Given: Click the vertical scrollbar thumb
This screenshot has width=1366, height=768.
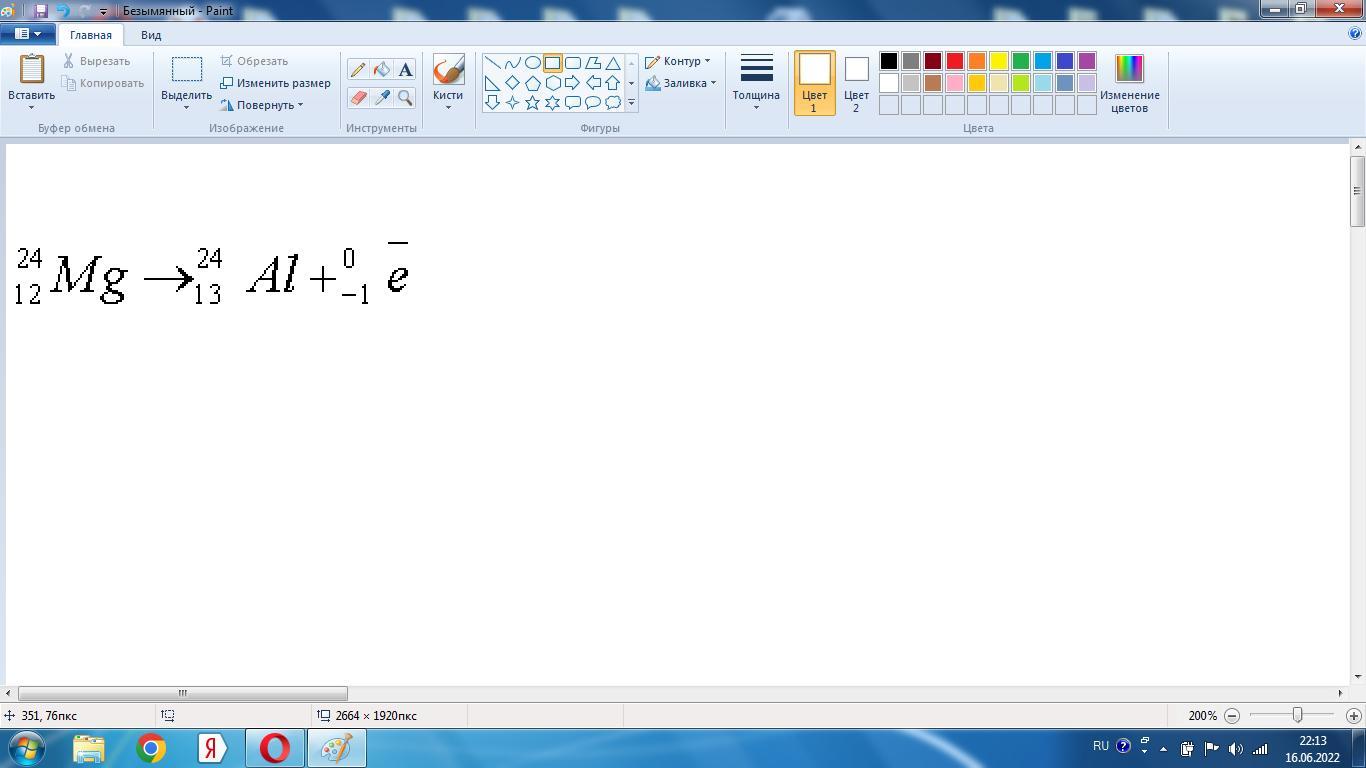Looking at the screenshot, I should [1357, 191].
